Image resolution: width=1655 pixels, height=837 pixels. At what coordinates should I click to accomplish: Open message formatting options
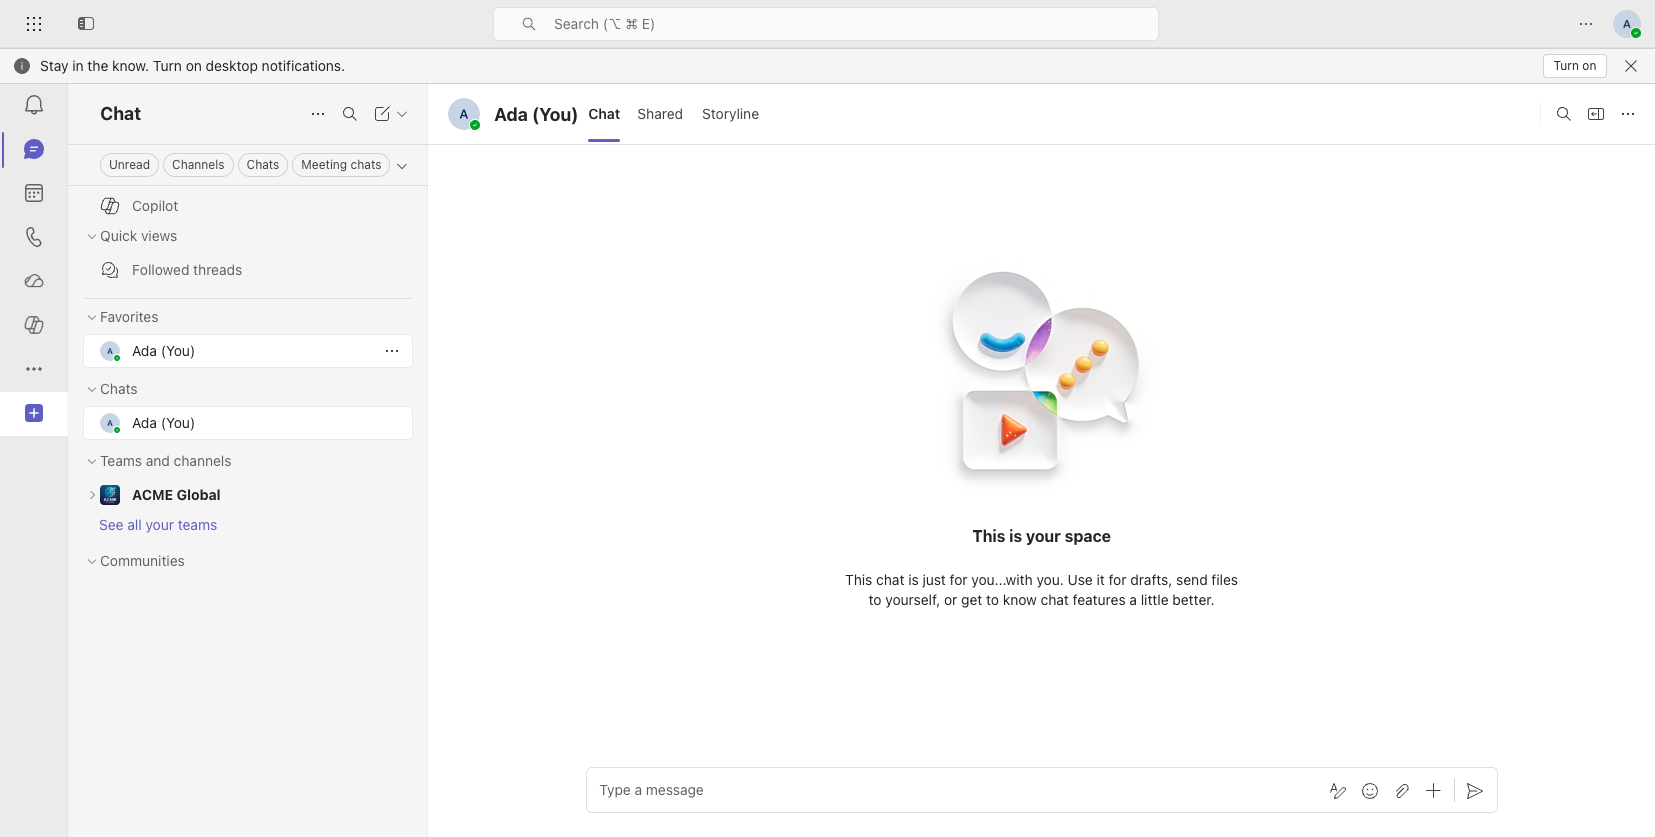(1338, 791)
